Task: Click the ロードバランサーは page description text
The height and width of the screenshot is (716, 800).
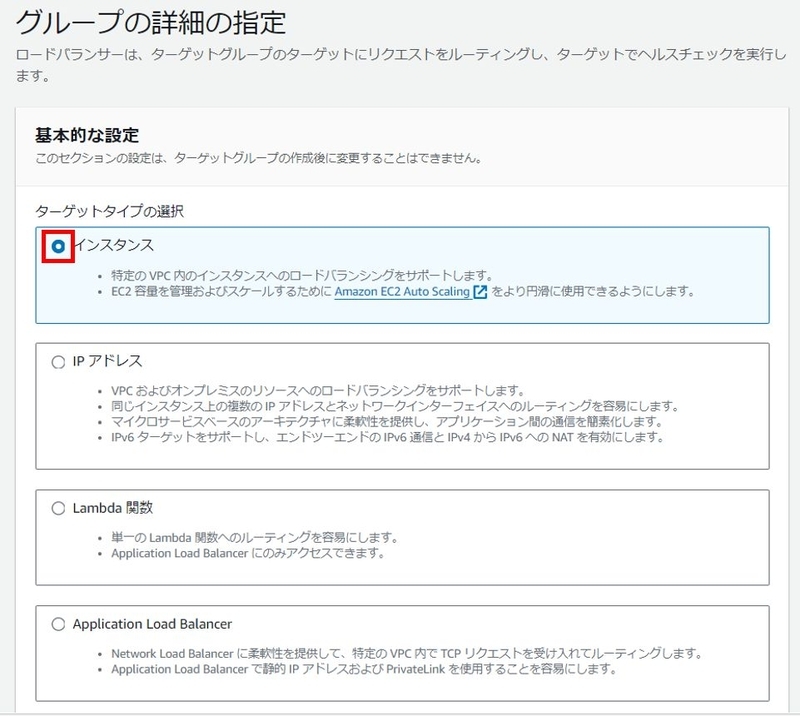Action: click(401, 65)
